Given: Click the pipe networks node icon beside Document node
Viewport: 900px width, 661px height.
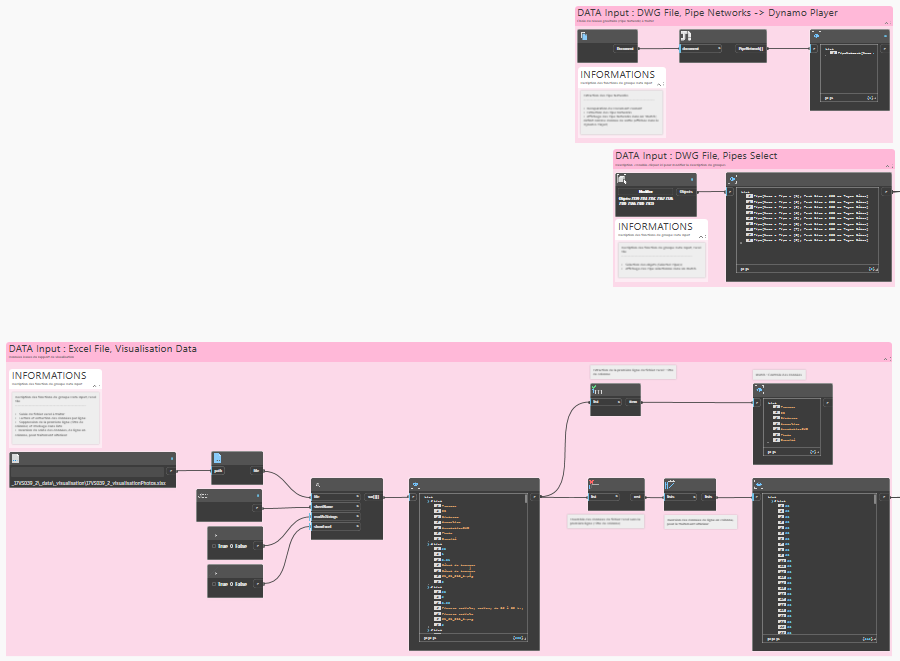Looking at the screenshot, I should coord(686,36).
